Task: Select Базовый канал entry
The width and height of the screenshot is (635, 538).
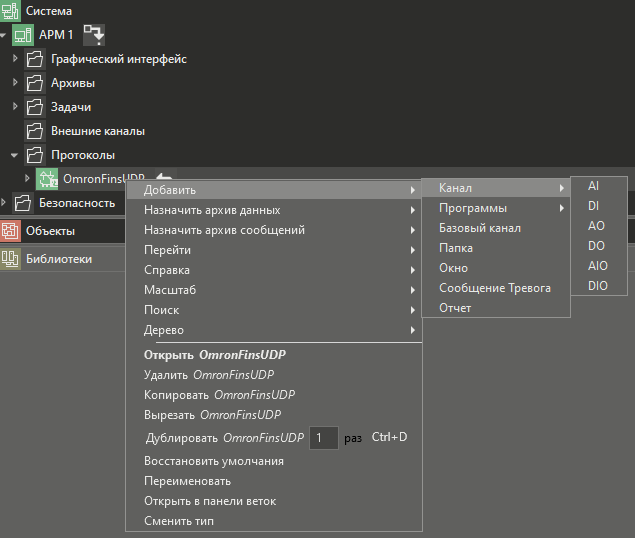Action: point(496,228)
